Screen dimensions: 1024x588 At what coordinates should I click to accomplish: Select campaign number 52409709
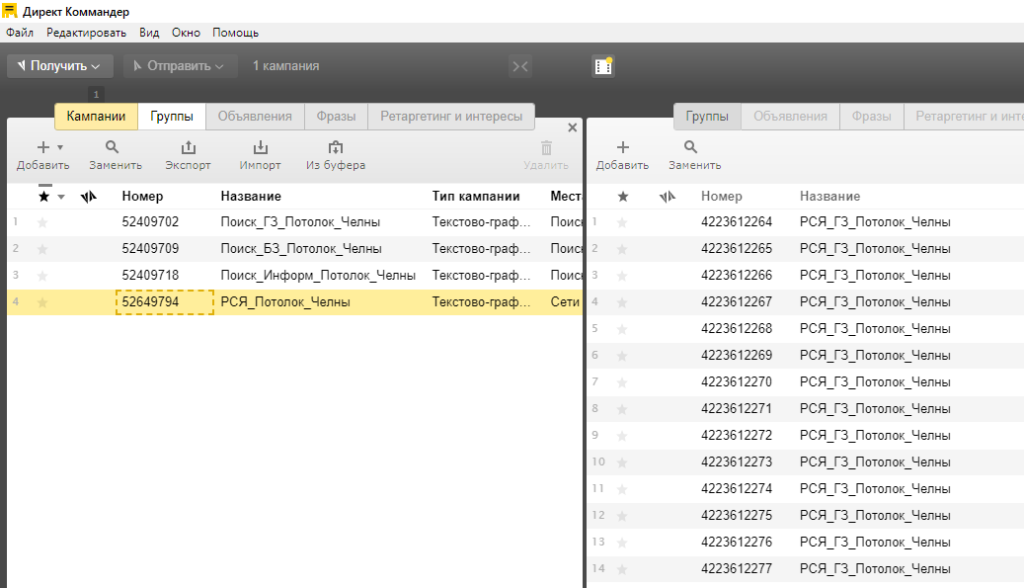pyautogui.click(x=150, y=249)
